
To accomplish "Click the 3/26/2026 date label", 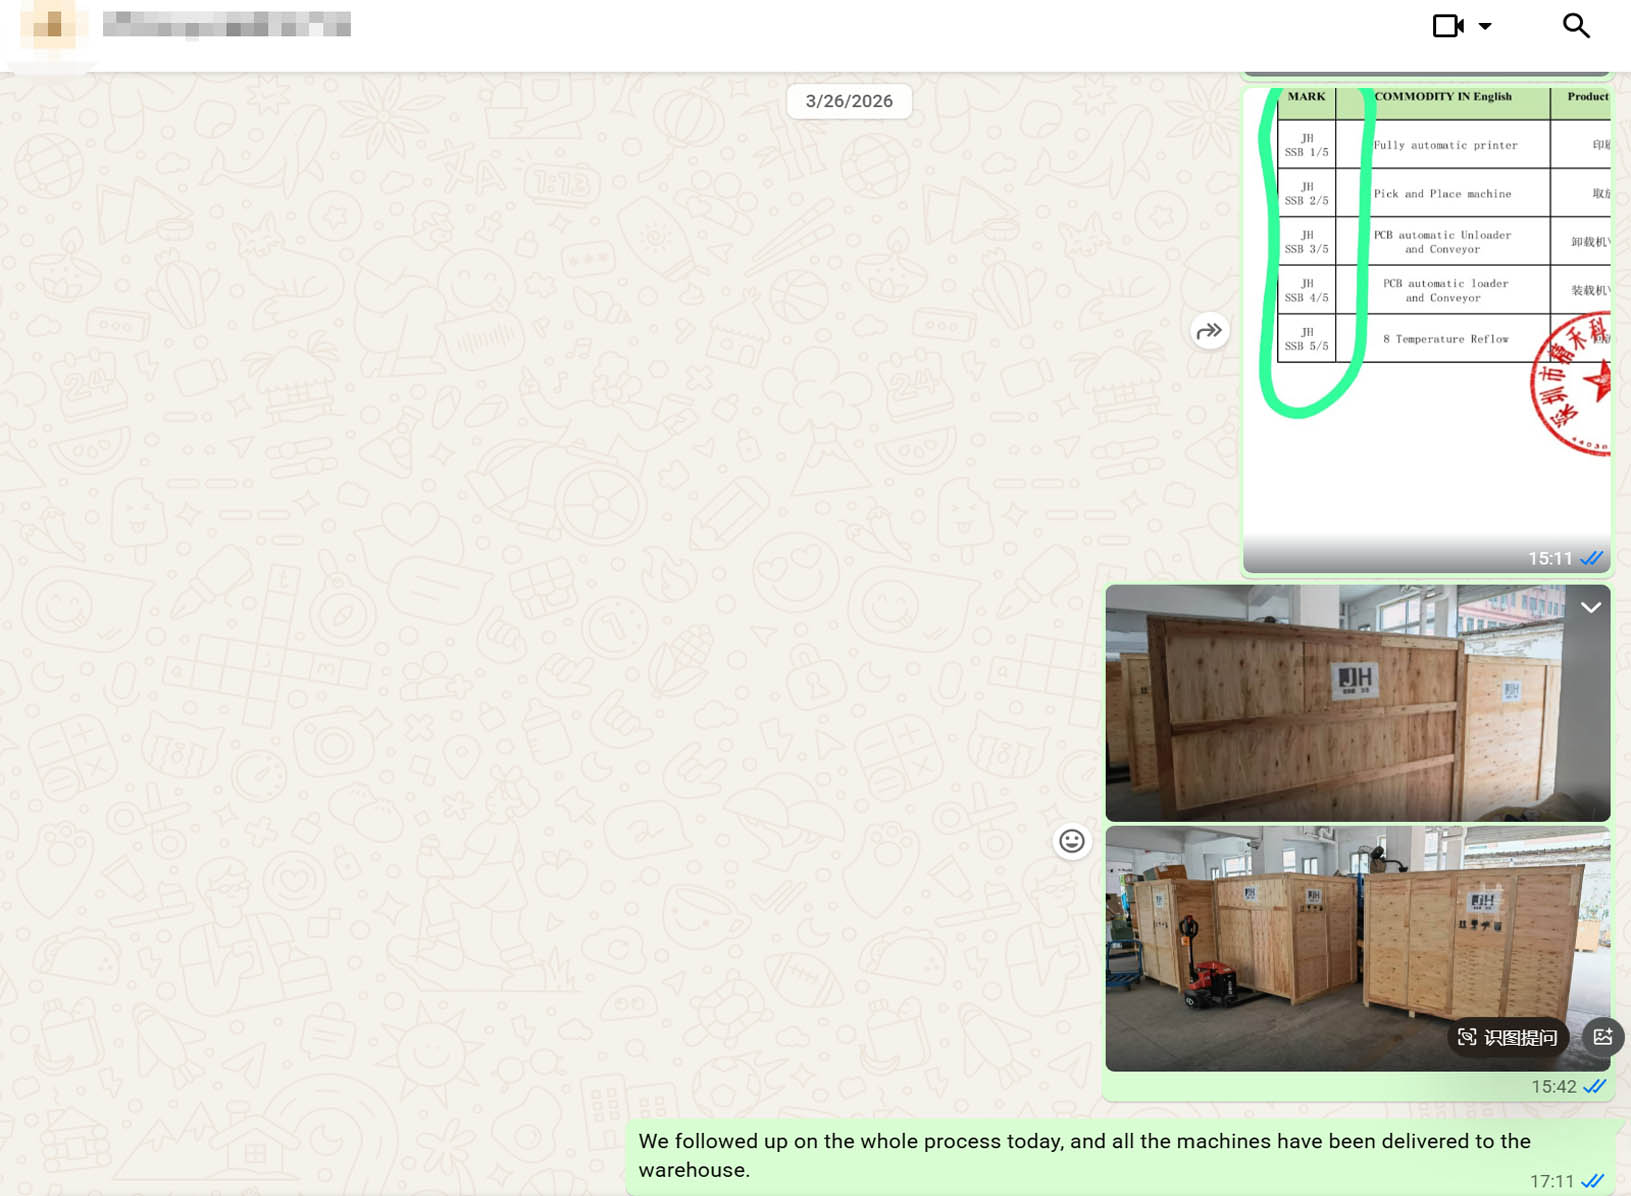I will click(x=849, y=101).
